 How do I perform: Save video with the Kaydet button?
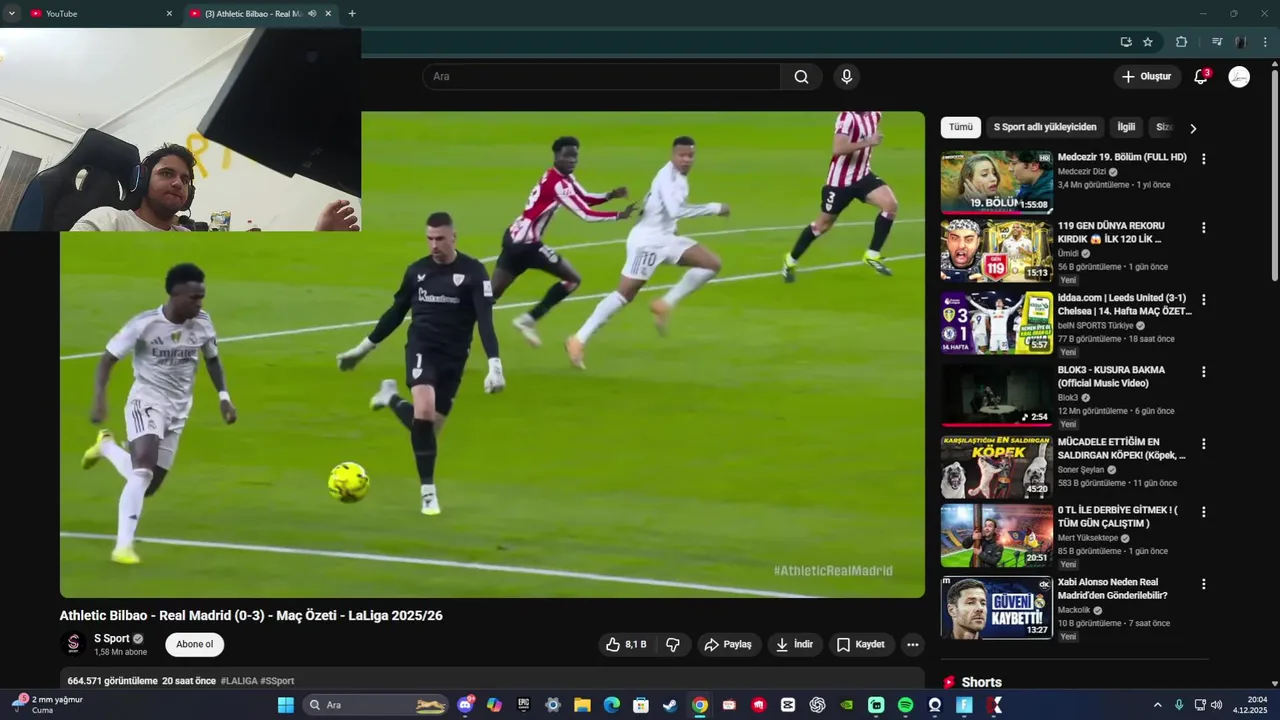[x=861, y=645]
